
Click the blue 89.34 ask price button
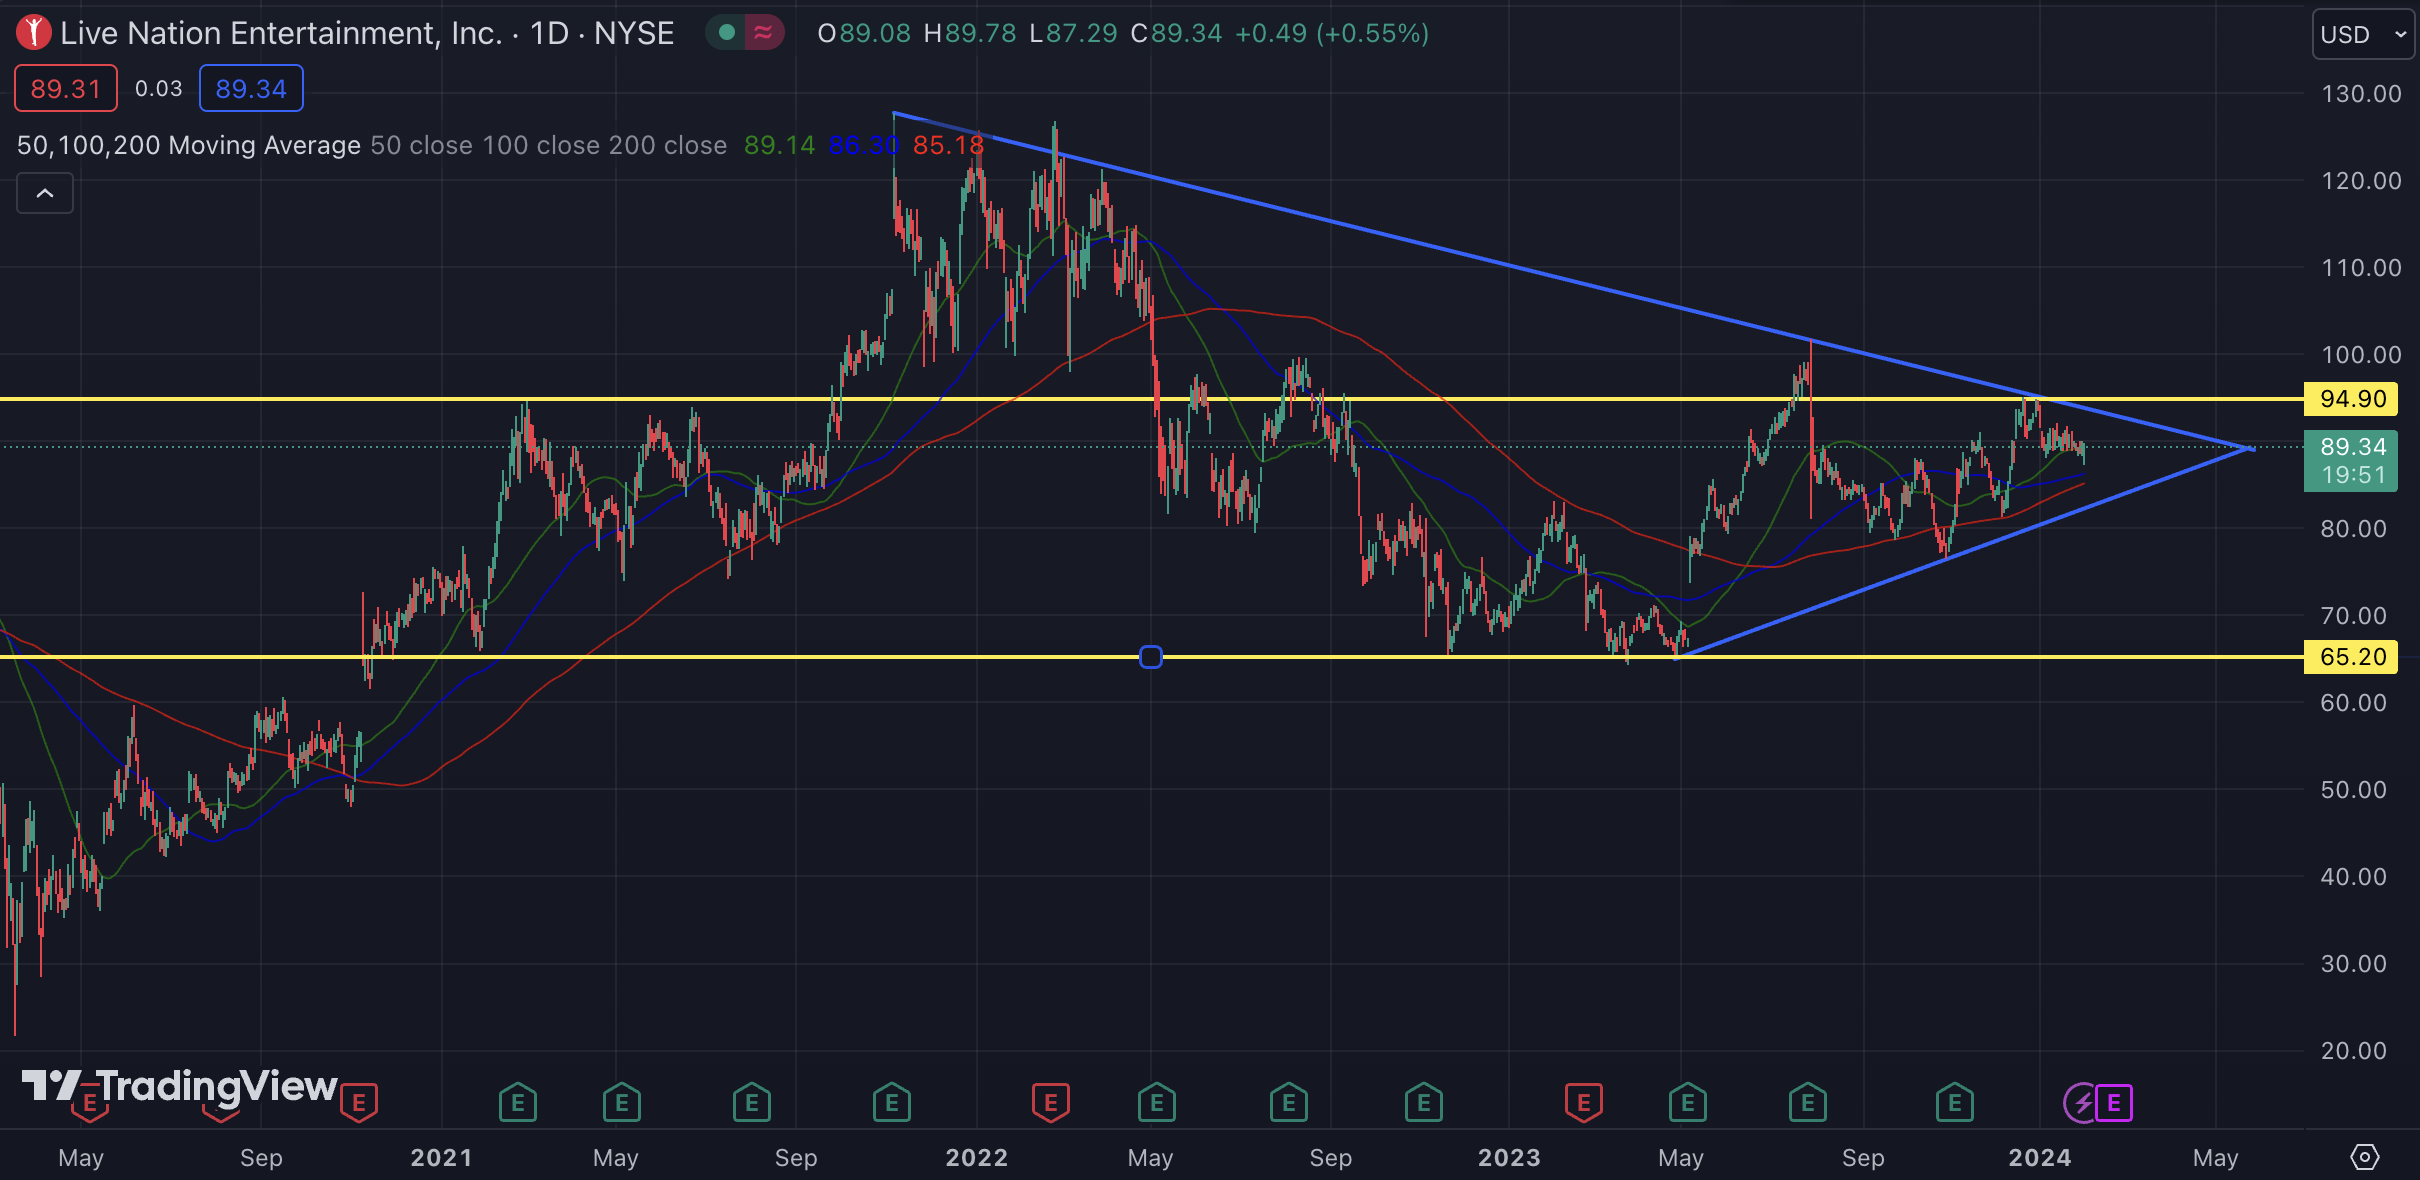250,88
